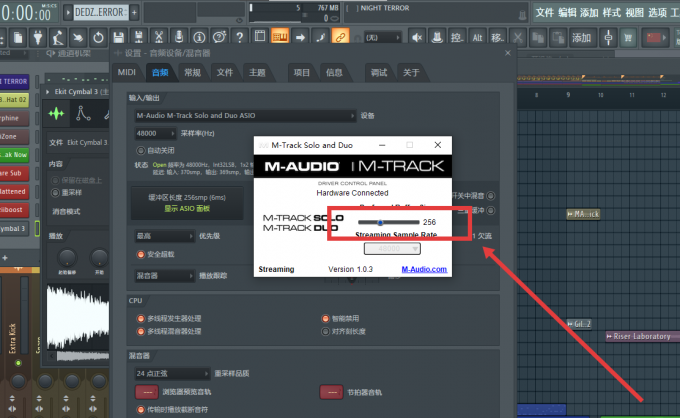Toggle the 对齐刻长度 option
This screenshot has height=418, width=680.
(x=325, y=332)
